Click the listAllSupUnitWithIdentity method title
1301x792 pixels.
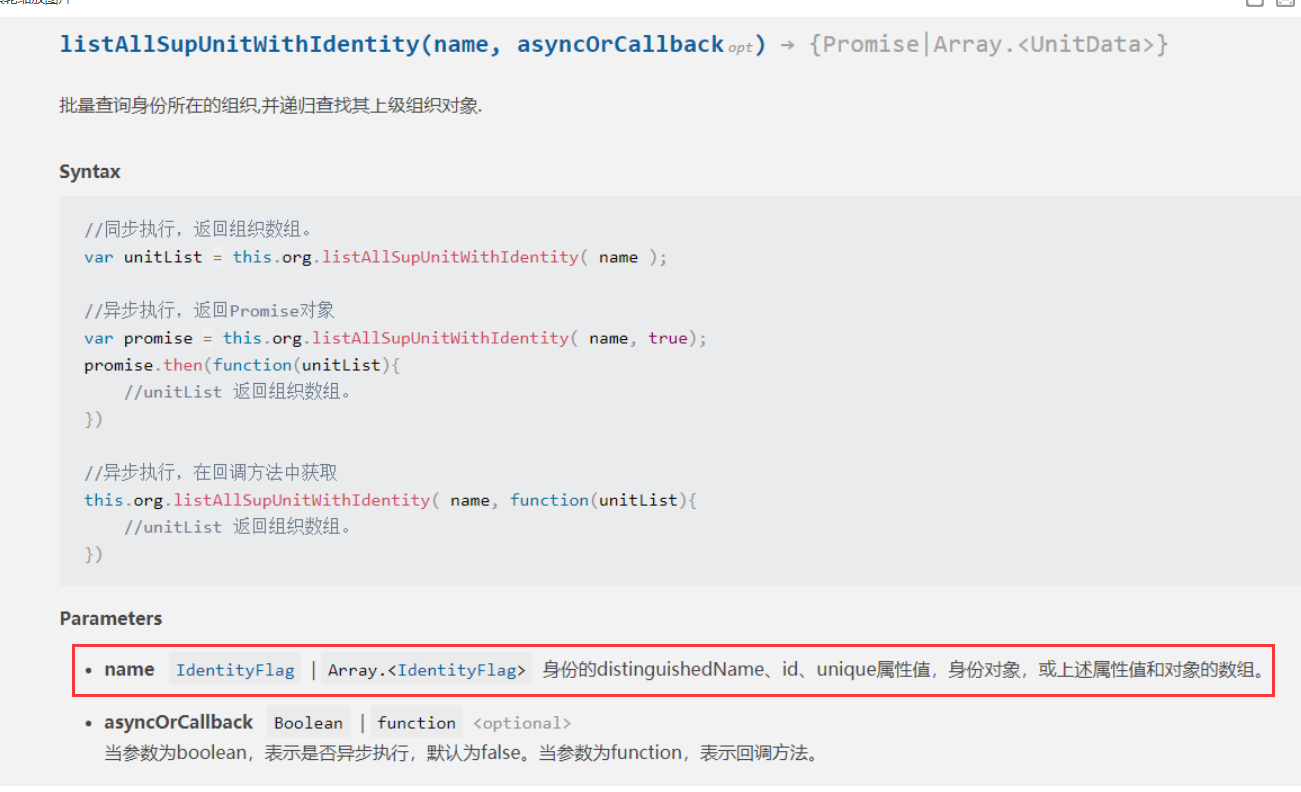[412, 45]
